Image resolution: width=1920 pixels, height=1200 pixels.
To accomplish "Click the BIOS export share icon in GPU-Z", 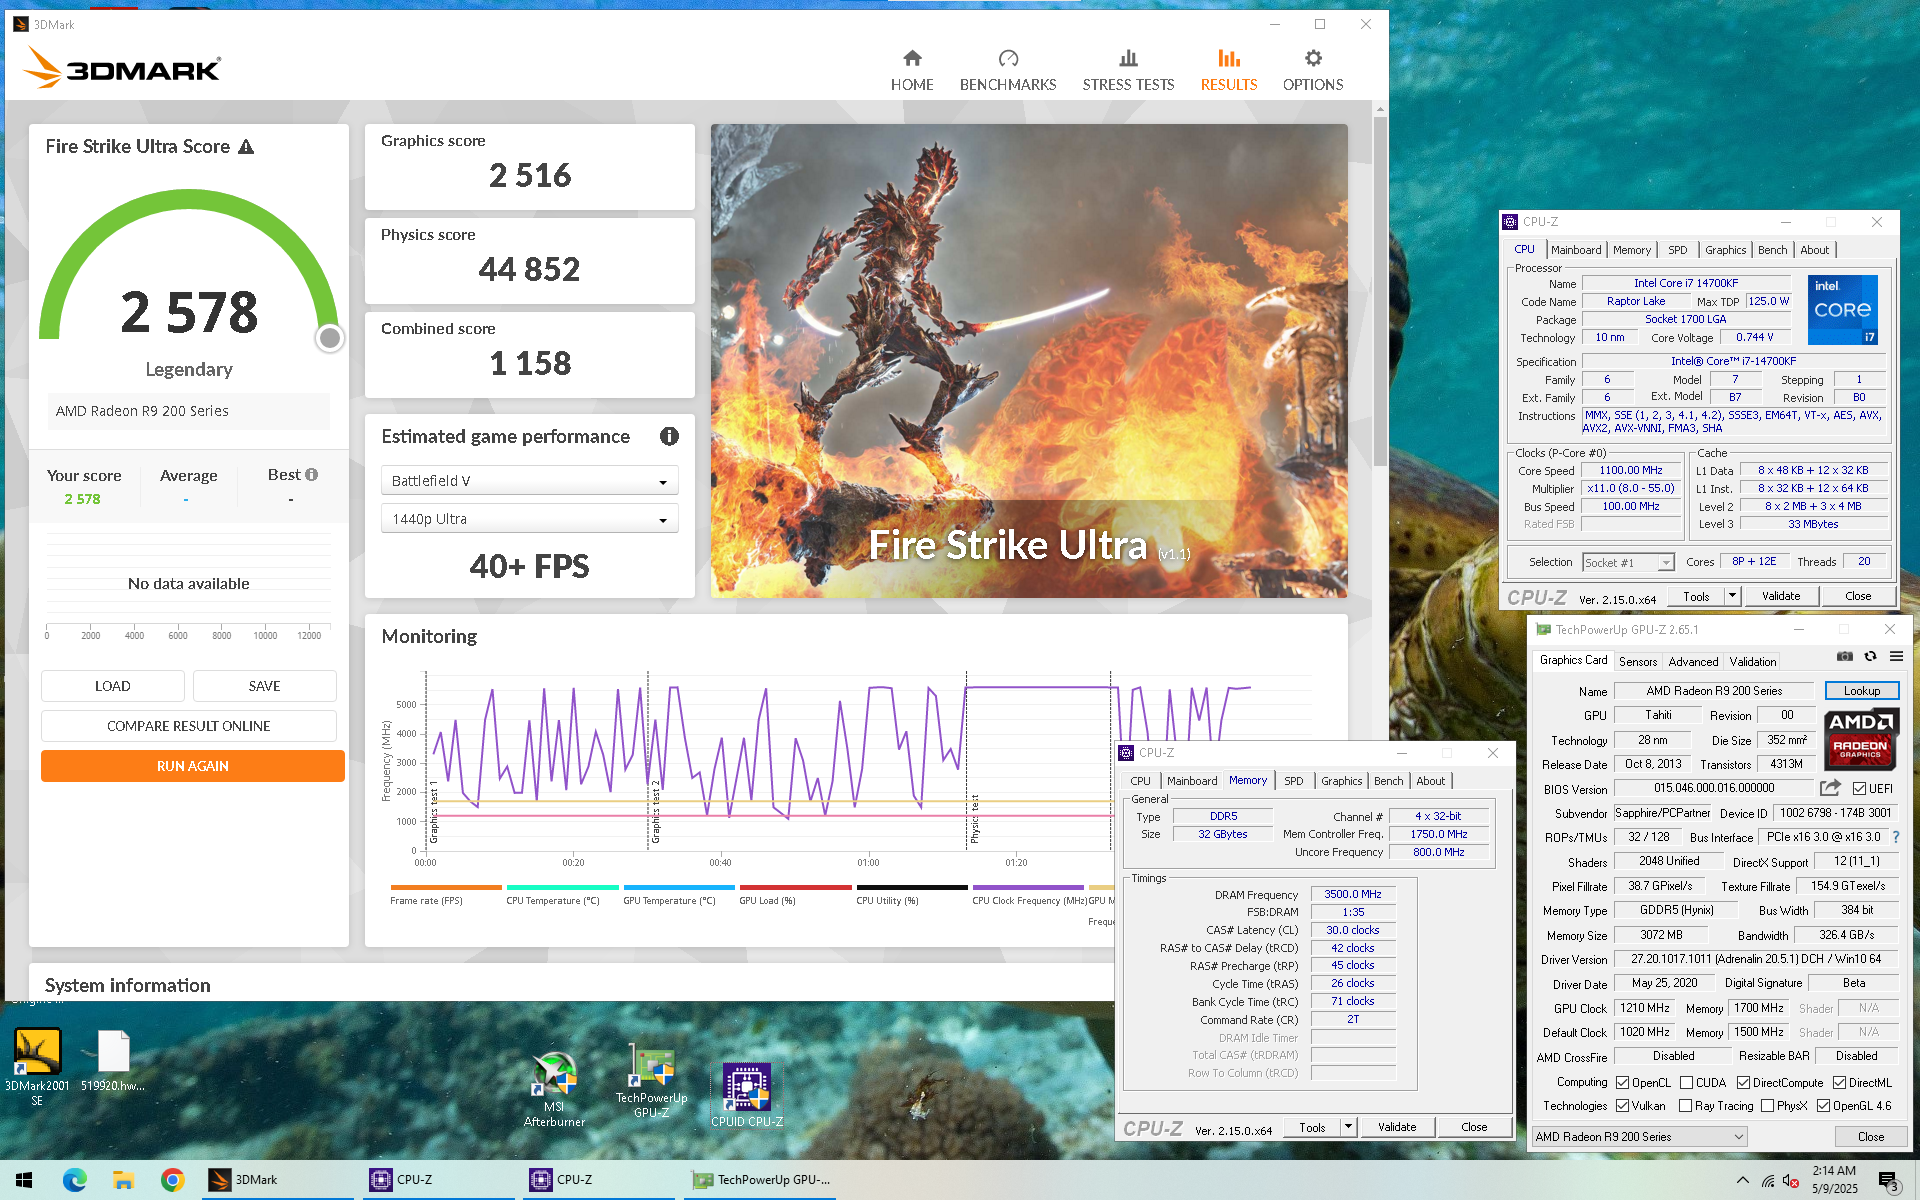I will pyautogui.click(x=1830, y=788).
